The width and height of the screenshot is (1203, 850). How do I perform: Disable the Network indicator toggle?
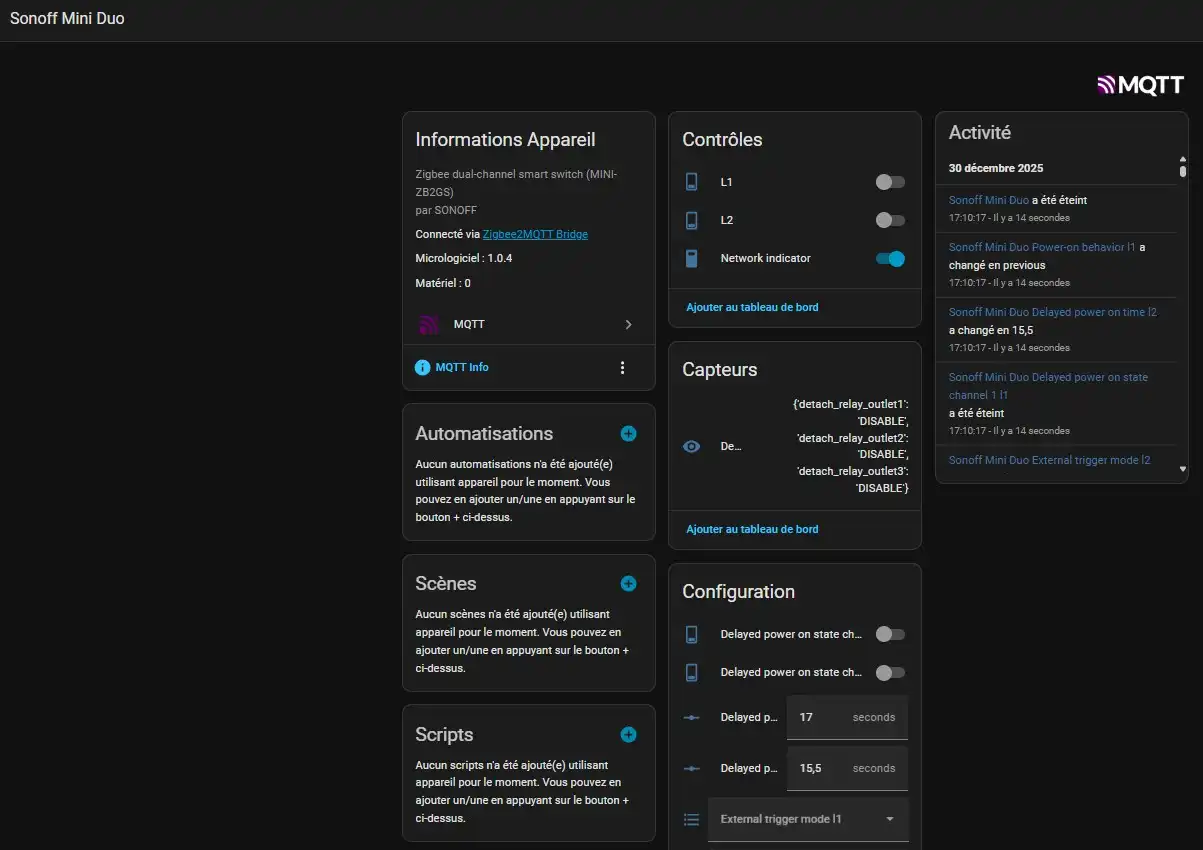pyautogui.click(x=889, y=258)
